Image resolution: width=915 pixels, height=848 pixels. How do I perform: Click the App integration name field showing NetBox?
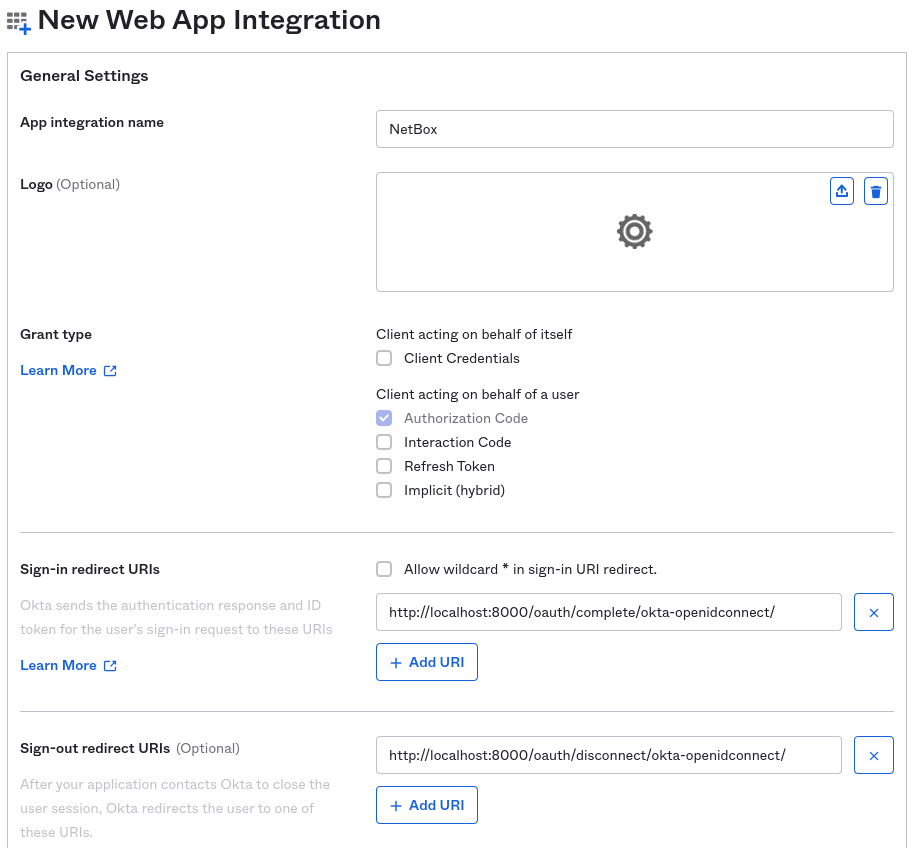click(x=634, y=128)
